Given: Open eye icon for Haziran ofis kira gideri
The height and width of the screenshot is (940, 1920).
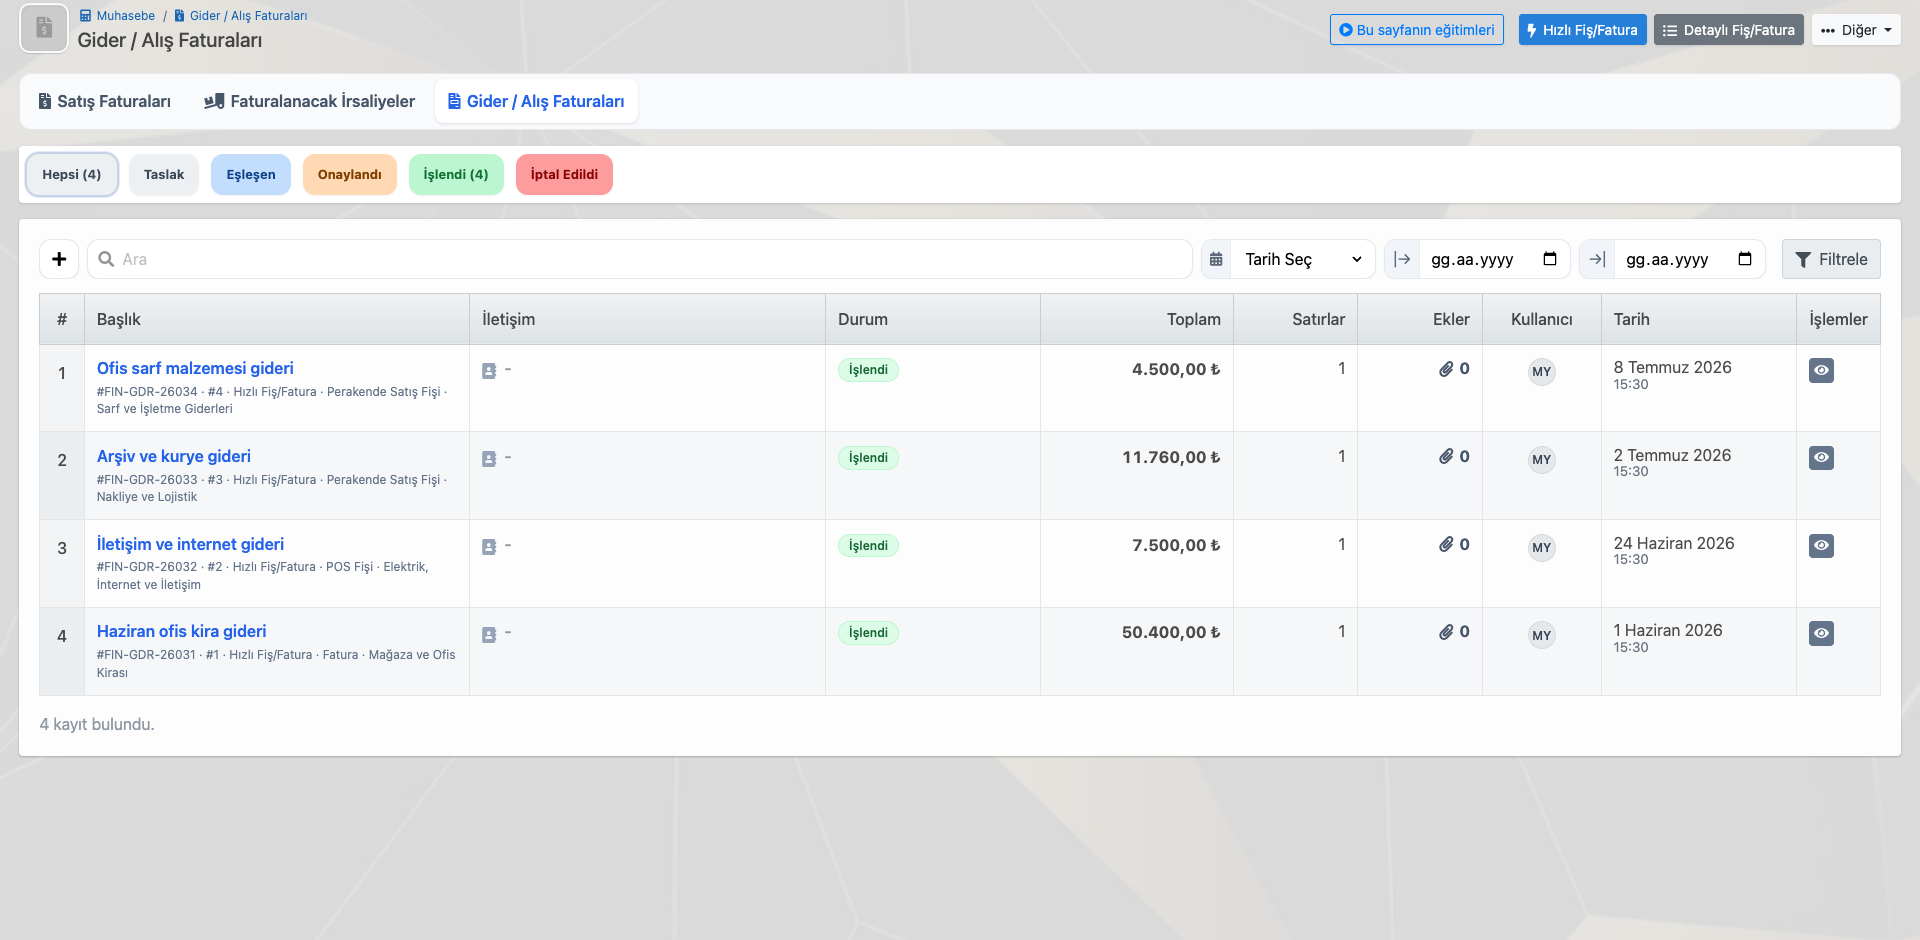Looking at the screenshot, I should [x=1821, y=633].
